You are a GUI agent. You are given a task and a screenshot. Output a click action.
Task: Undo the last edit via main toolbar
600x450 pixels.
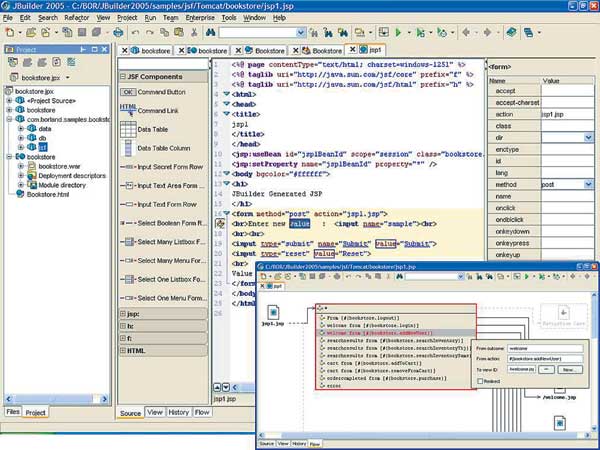coord(135,33)
